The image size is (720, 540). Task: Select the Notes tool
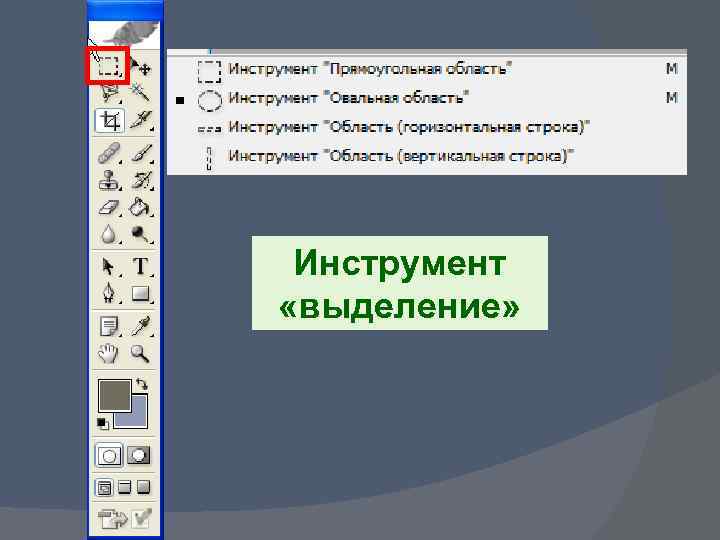(x=109, y=326)
